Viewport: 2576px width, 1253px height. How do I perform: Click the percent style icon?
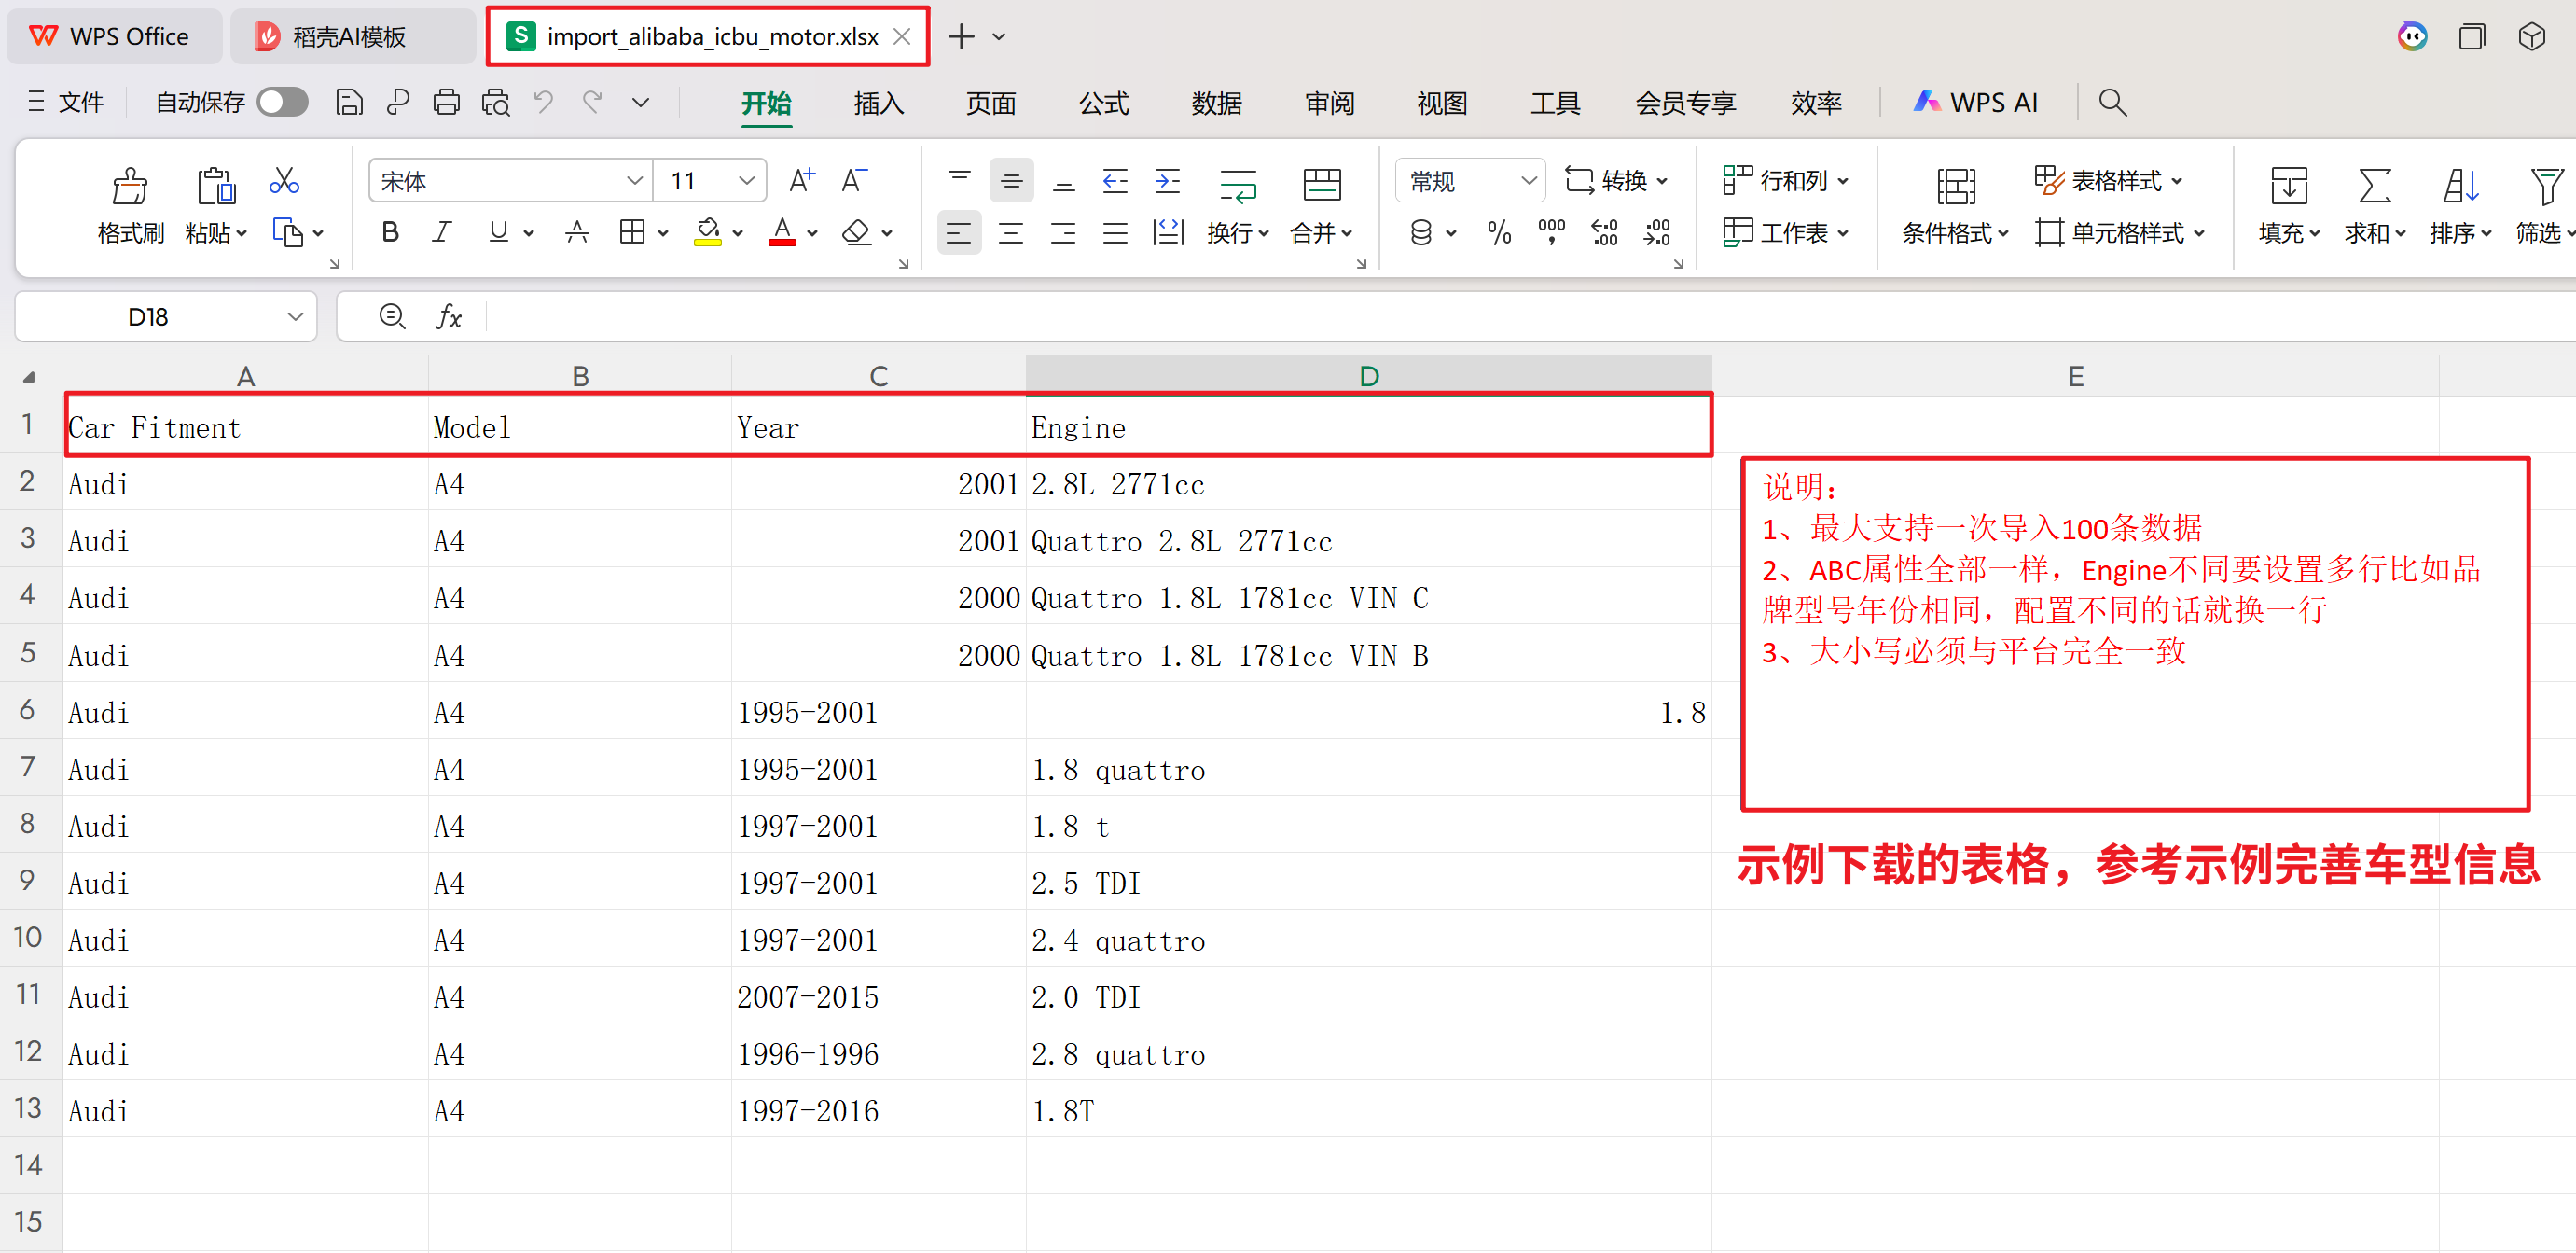[x=1498, y=233]
